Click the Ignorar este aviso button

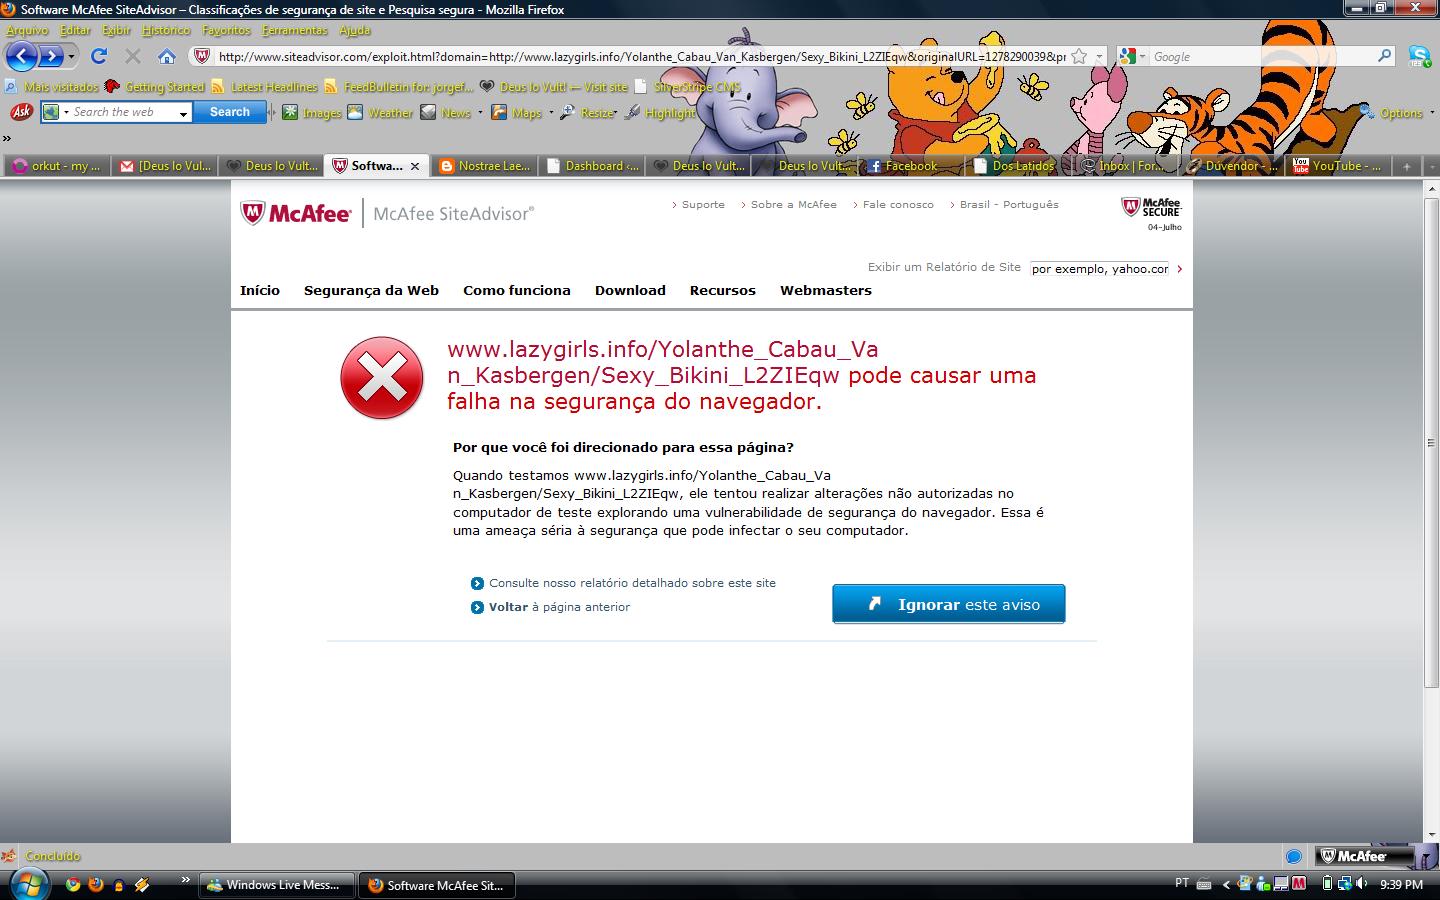(x=949, y=604)
